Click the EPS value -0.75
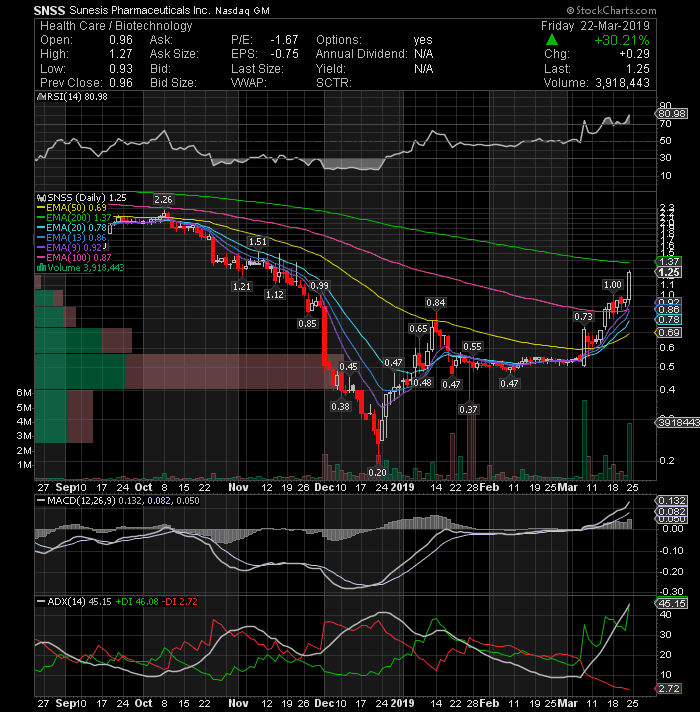The width and height of the screenshot is (700, 712). [x=284, y=54]
